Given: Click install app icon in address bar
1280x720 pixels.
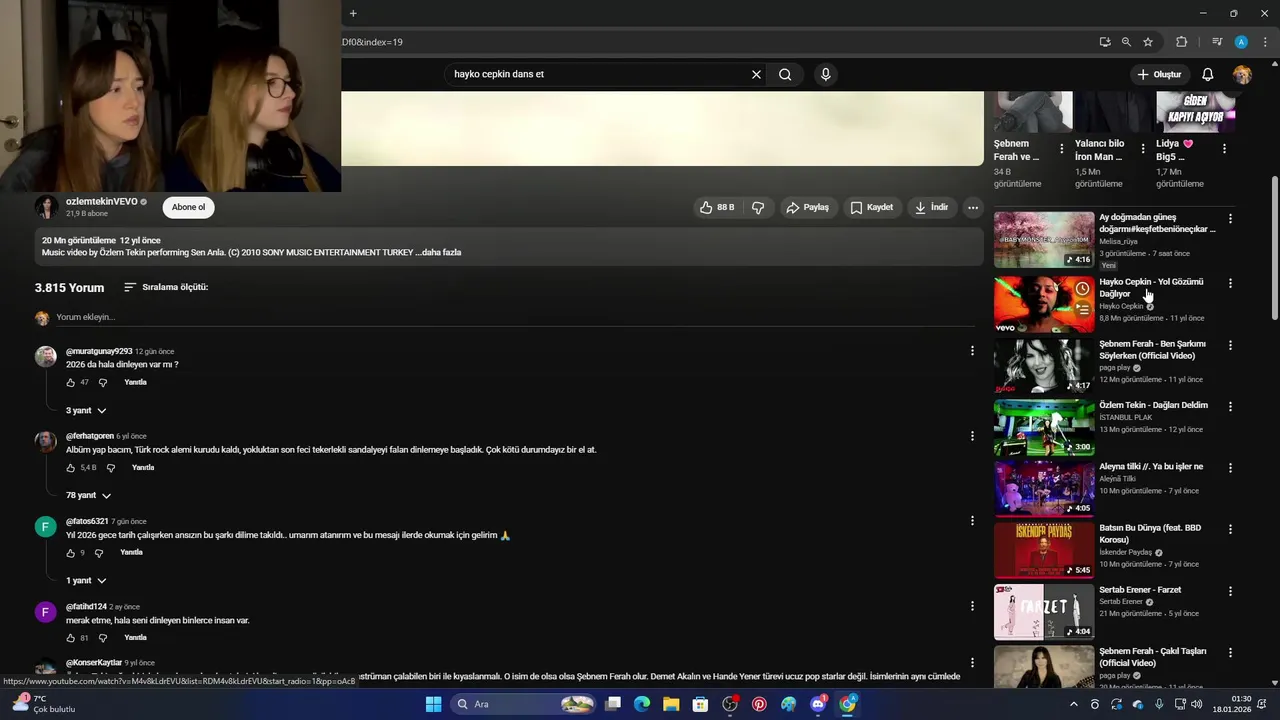Looking at the screenshot, I should tap(1105, 42).
